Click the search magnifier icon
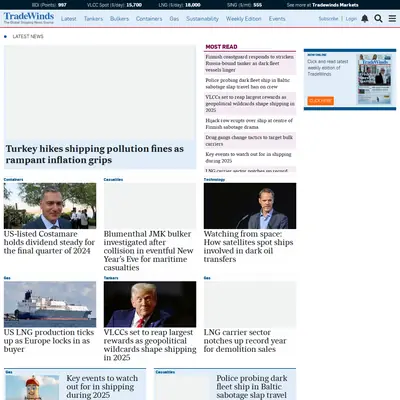Screen dimensions: 400x400 click(378, 19)
